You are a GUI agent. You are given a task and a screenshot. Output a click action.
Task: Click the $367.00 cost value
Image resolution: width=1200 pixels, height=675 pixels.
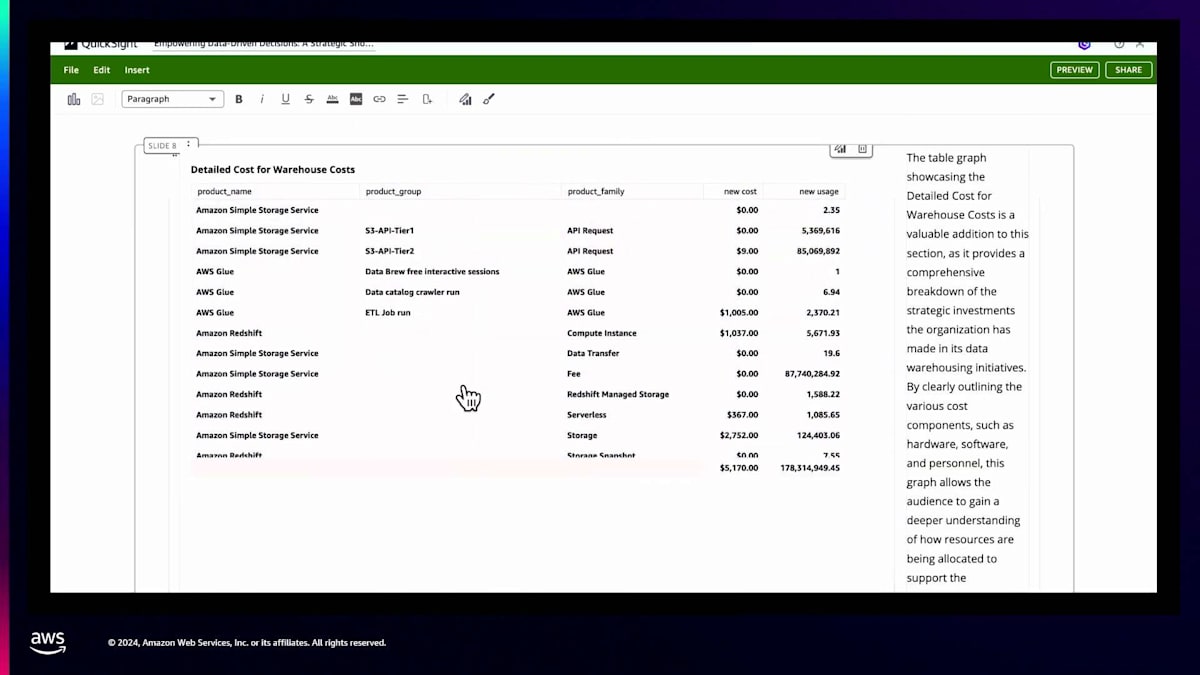pos(743,415)
